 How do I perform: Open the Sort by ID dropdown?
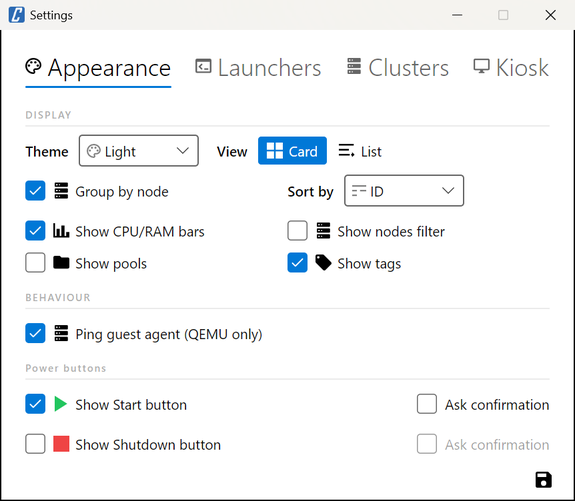coord(404,191)
